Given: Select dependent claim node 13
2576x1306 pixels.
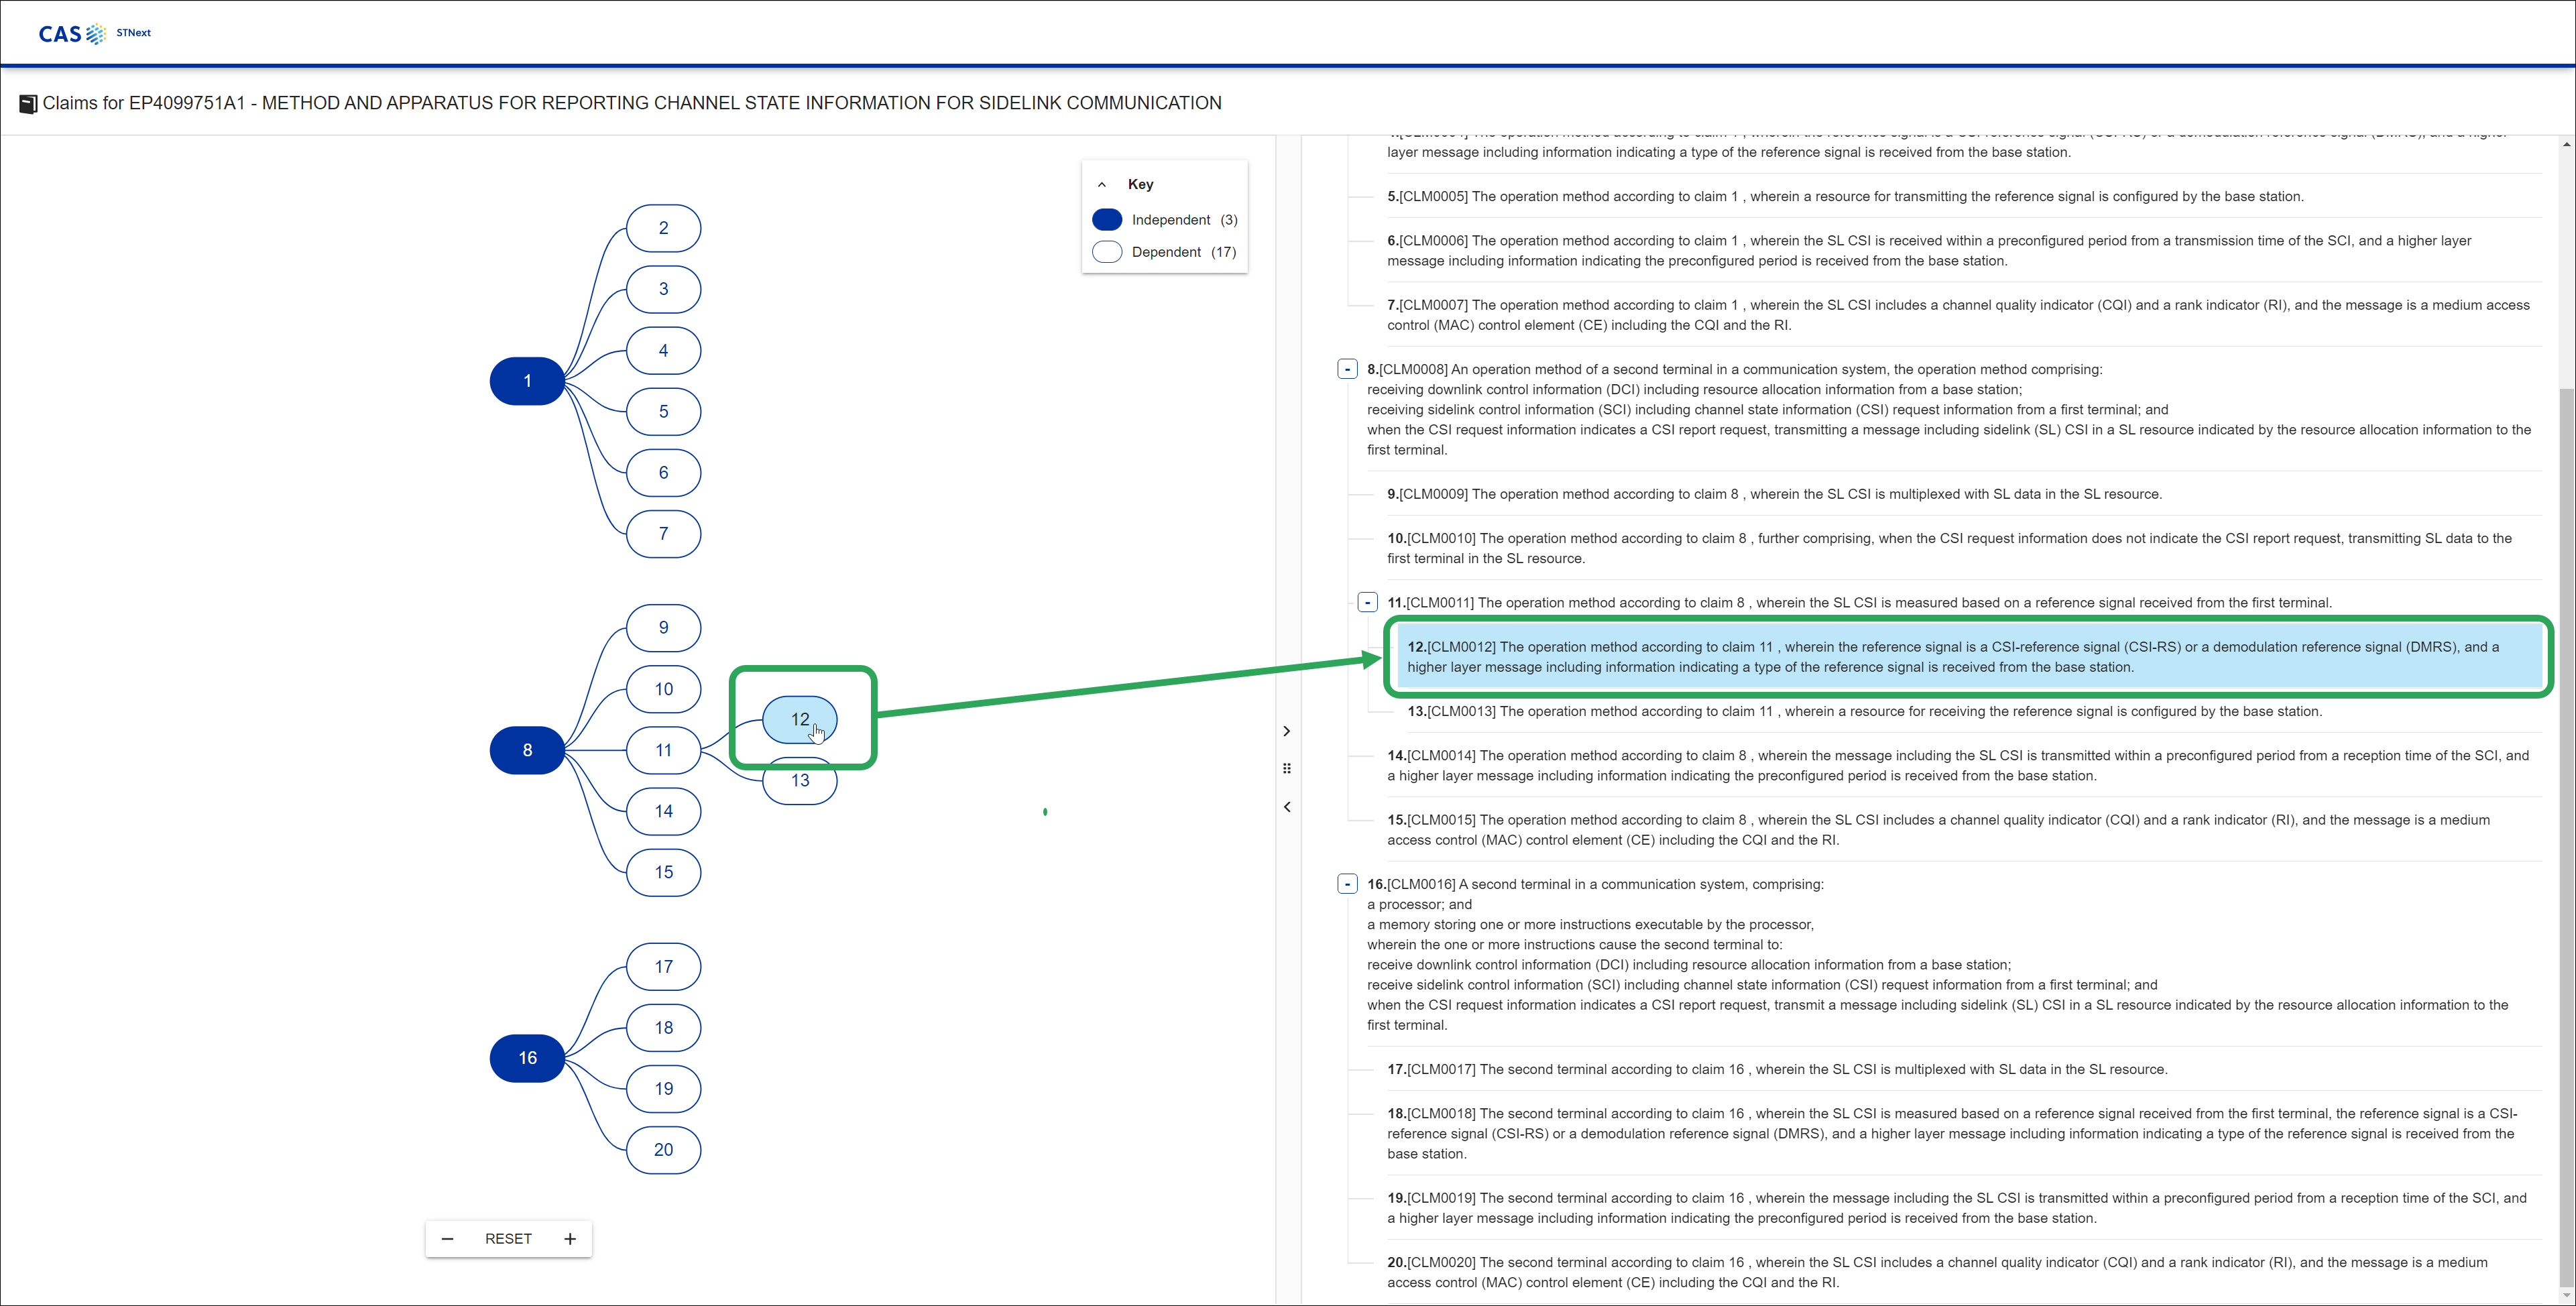Looking at the screenshot, I should (x=800, y=785).
